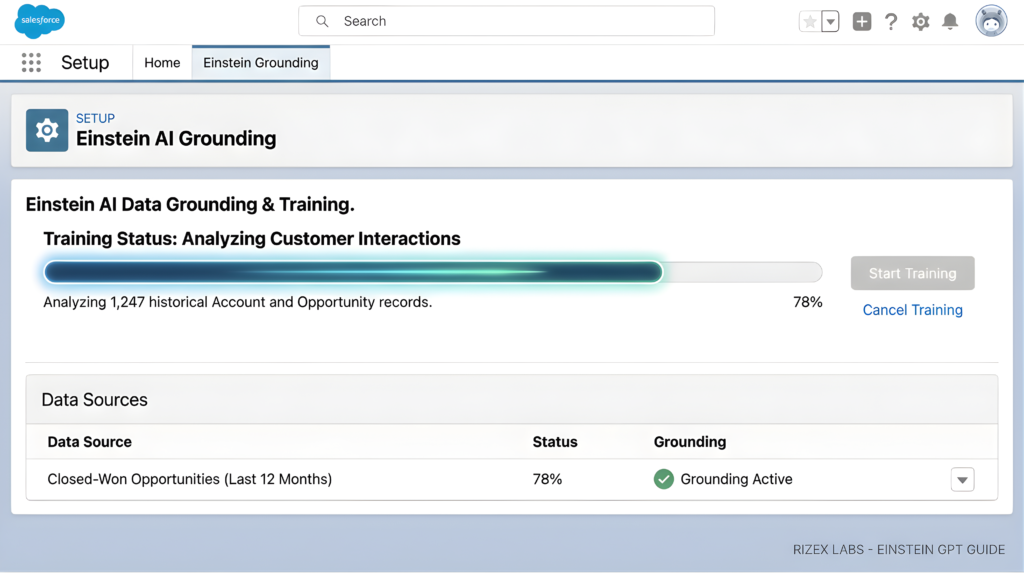
Task: Open Salesforce Help with the question mark icon
Action: click(891, 21)
